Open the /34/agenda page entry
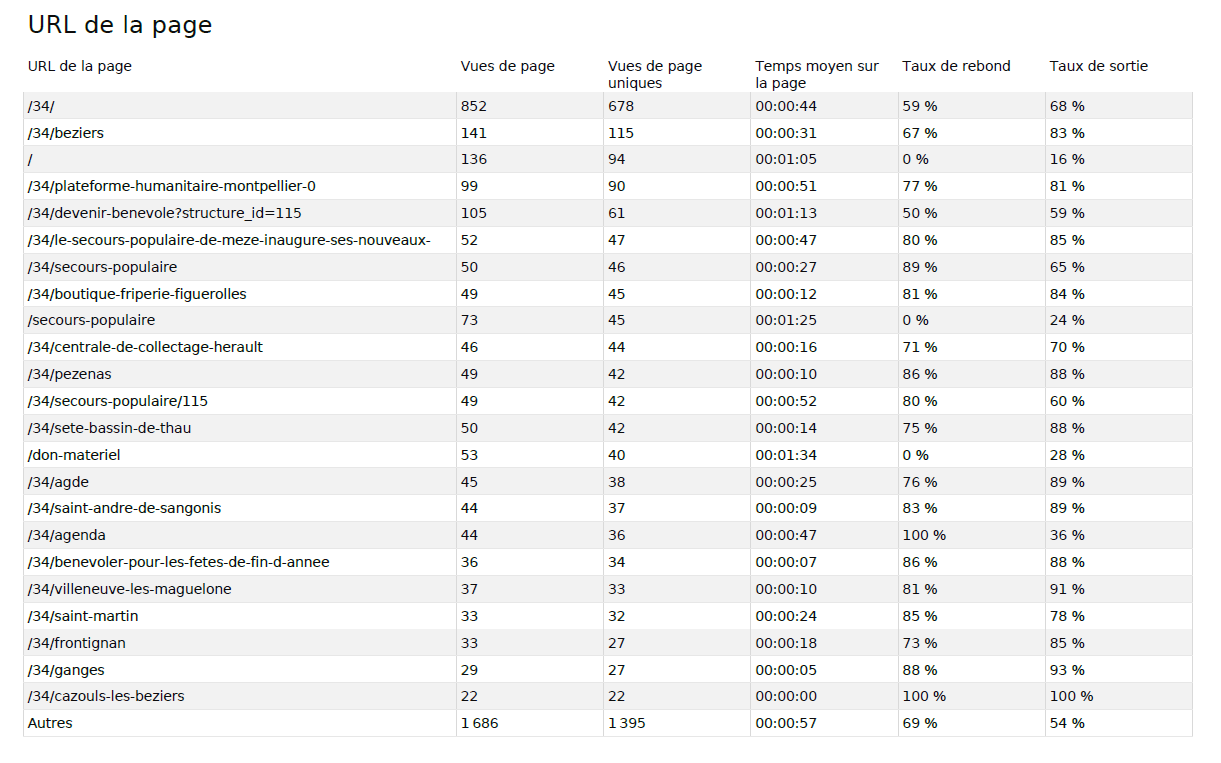The width and height of the screenshot is (1221, 763). (x=67, y=535)
